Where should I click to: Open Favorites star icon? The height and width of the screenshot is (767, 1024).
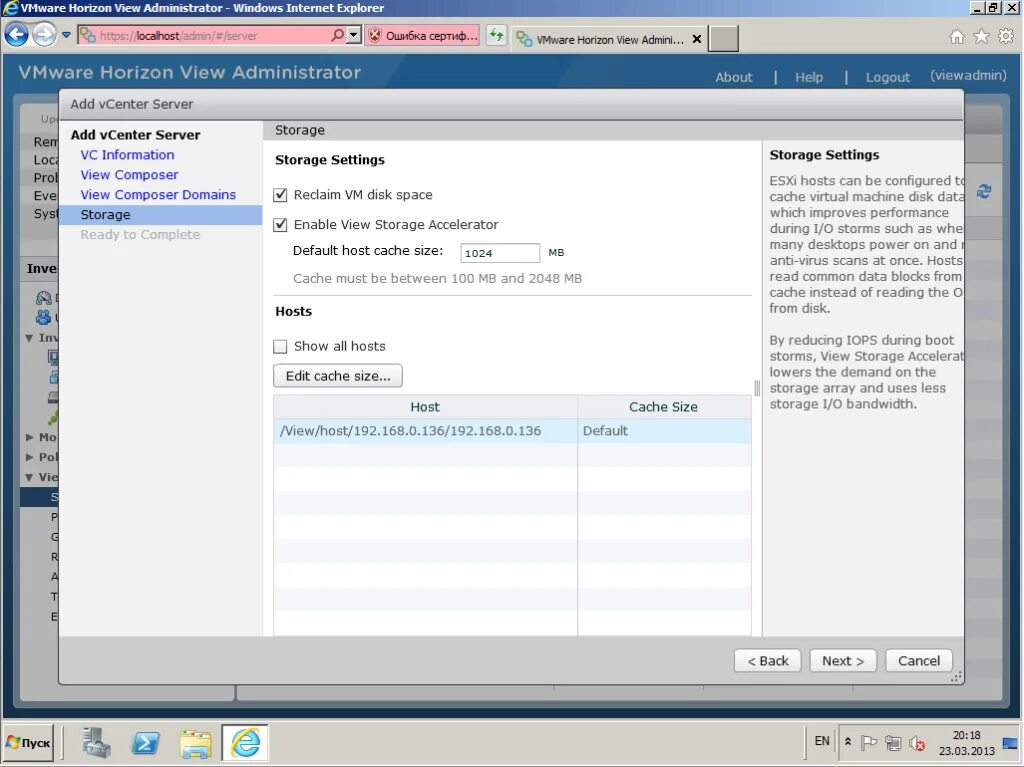pos(981,37)
